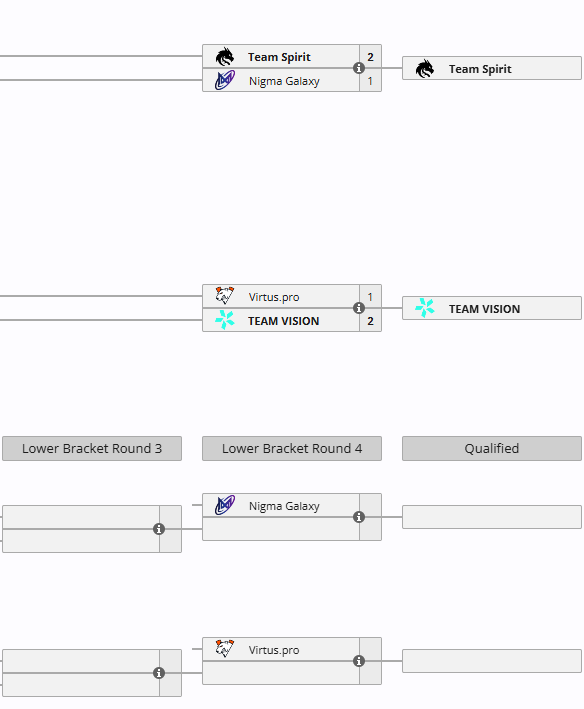Click empty opponent slot below Virtus.pro

[281, 673]
